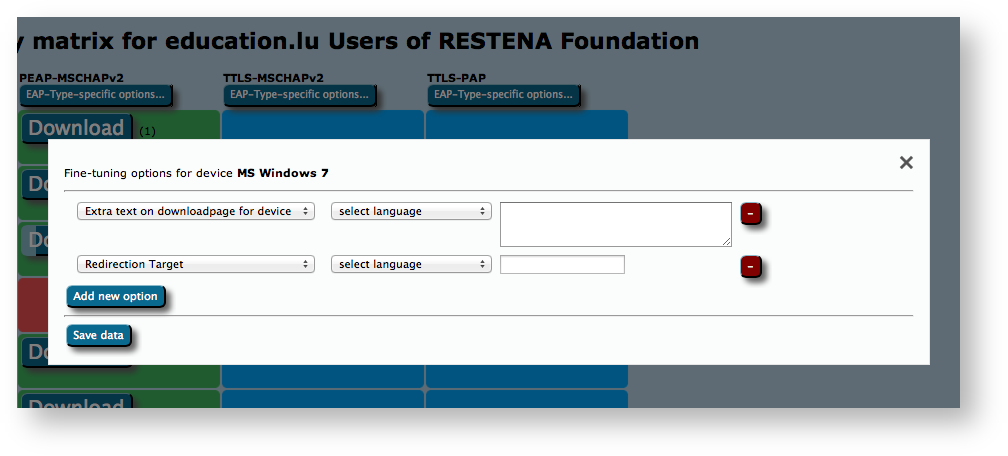The width and height of the screenshot is (1008, 456).
Task: Remove the Redirection Target option row
Action: point(751,266)
